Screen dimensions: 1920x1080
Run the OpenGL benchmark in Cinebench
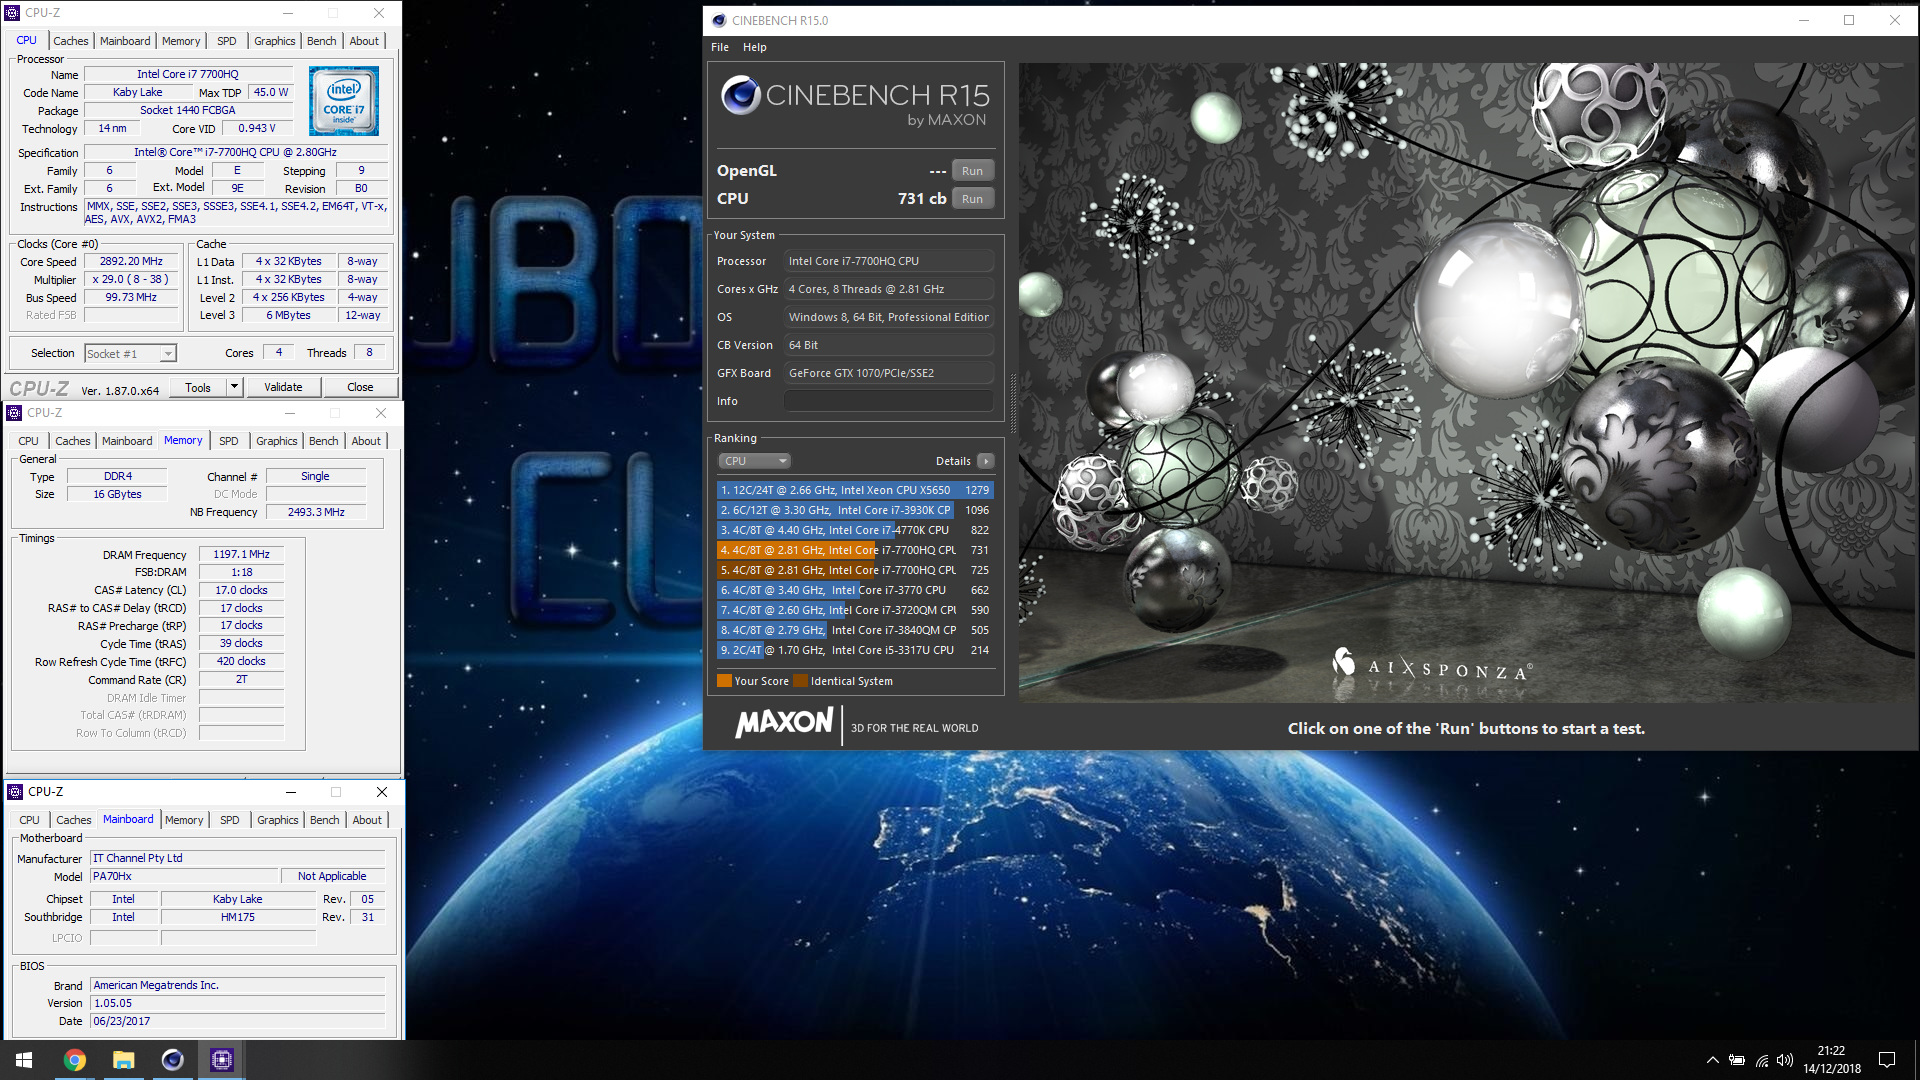pyautogui.click(x=972, y=171)
